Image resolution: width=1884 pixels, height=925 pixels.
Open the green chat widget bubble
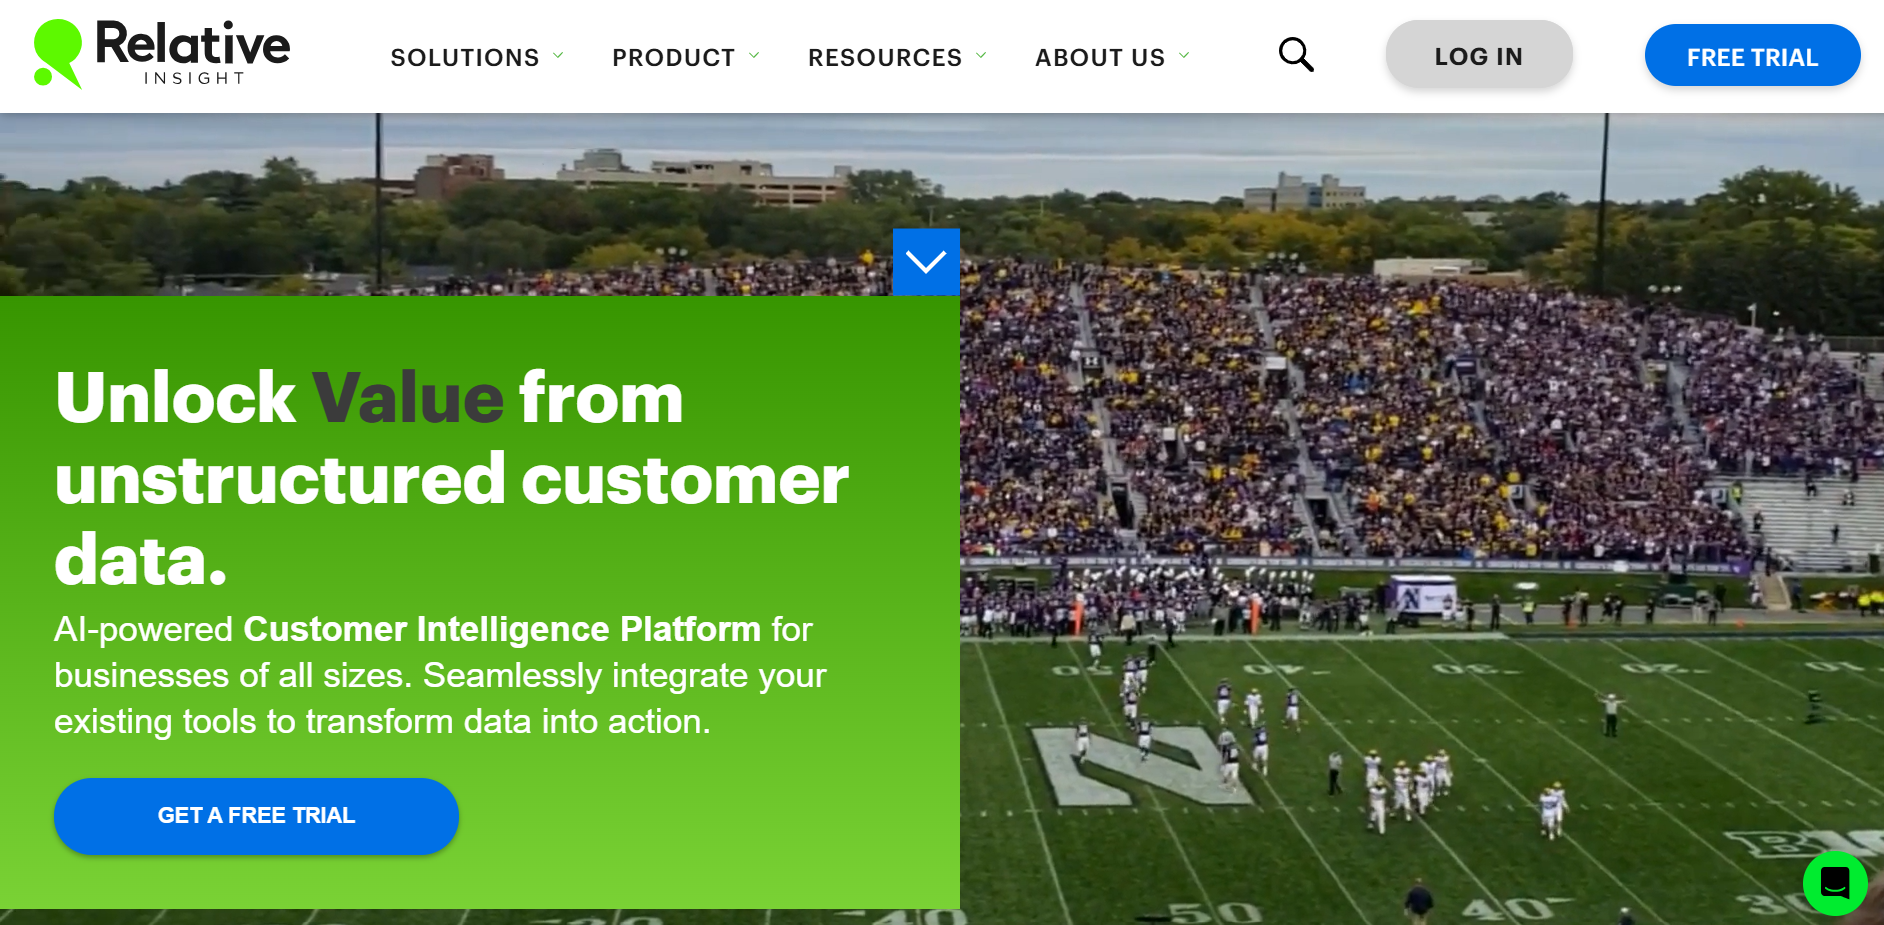(1834, 883)
